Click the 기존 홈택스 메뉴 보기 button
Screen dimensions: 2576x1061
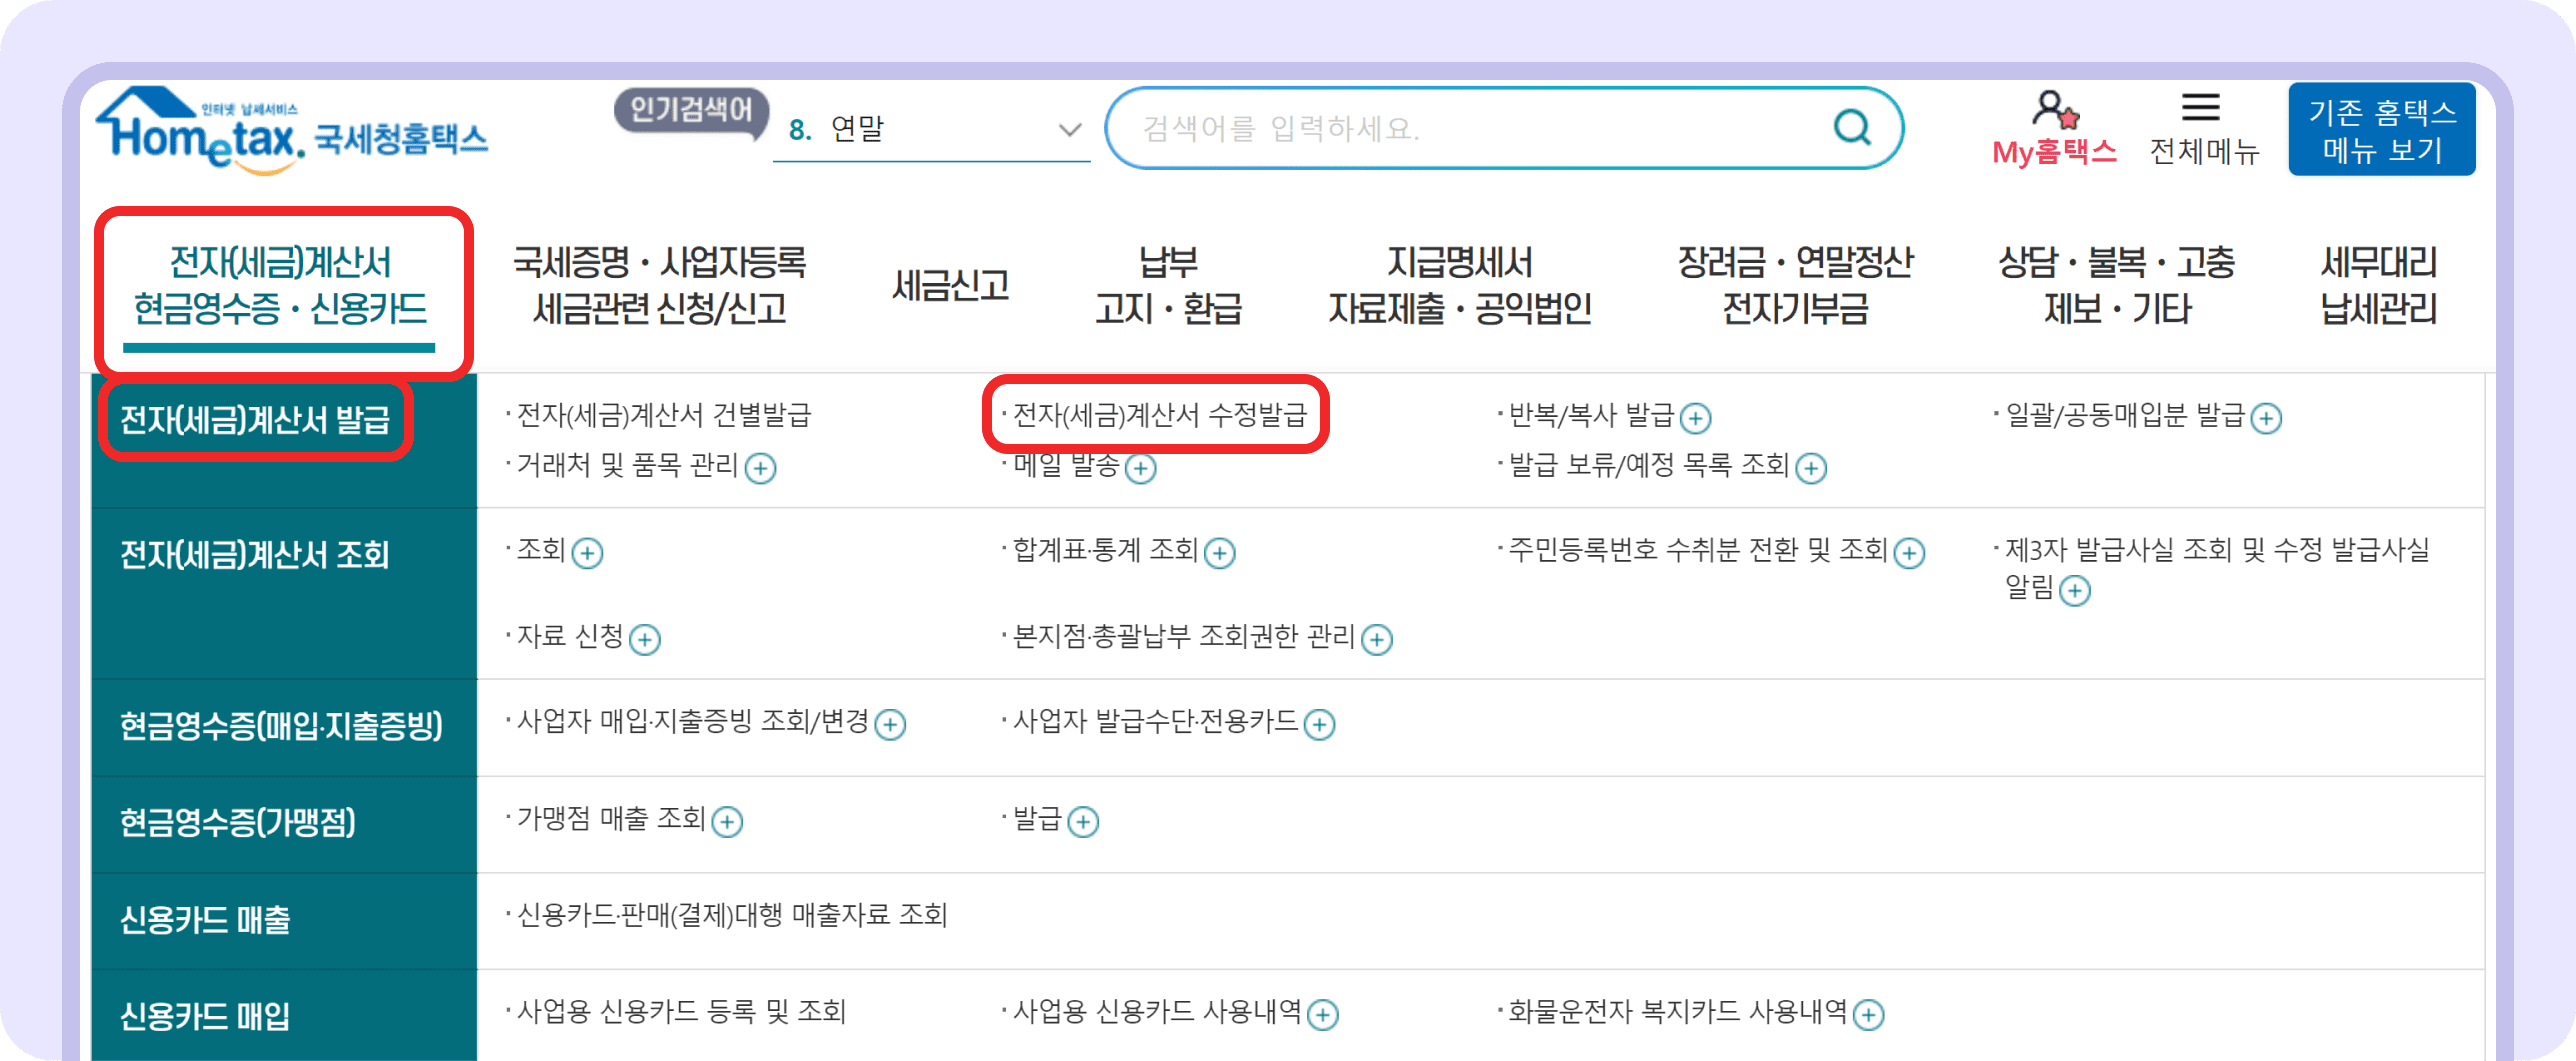[x=2382, y=128]
